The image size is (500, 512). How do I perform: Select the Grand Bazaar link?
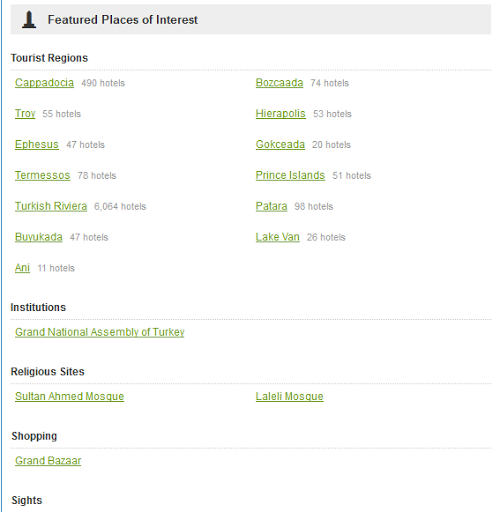[48, 461]
